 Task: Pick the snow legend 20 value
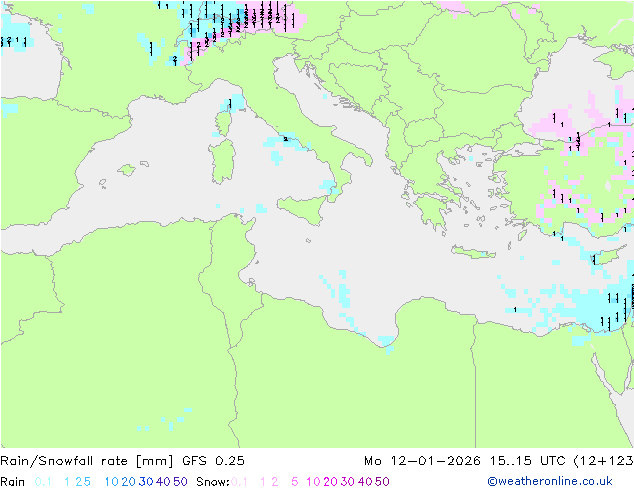pos(330,482)
